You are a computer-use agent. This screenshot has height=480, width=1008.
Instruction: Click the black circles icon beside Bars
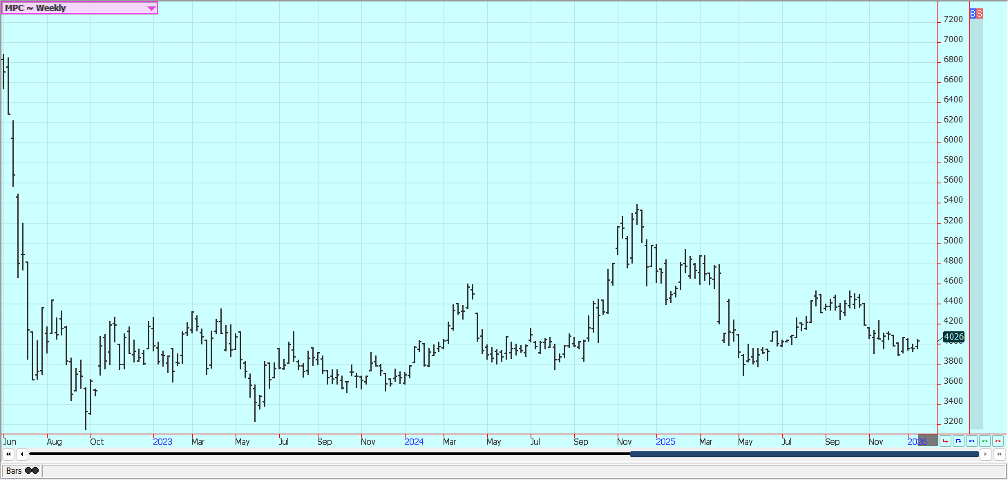(x=32, y=470)
